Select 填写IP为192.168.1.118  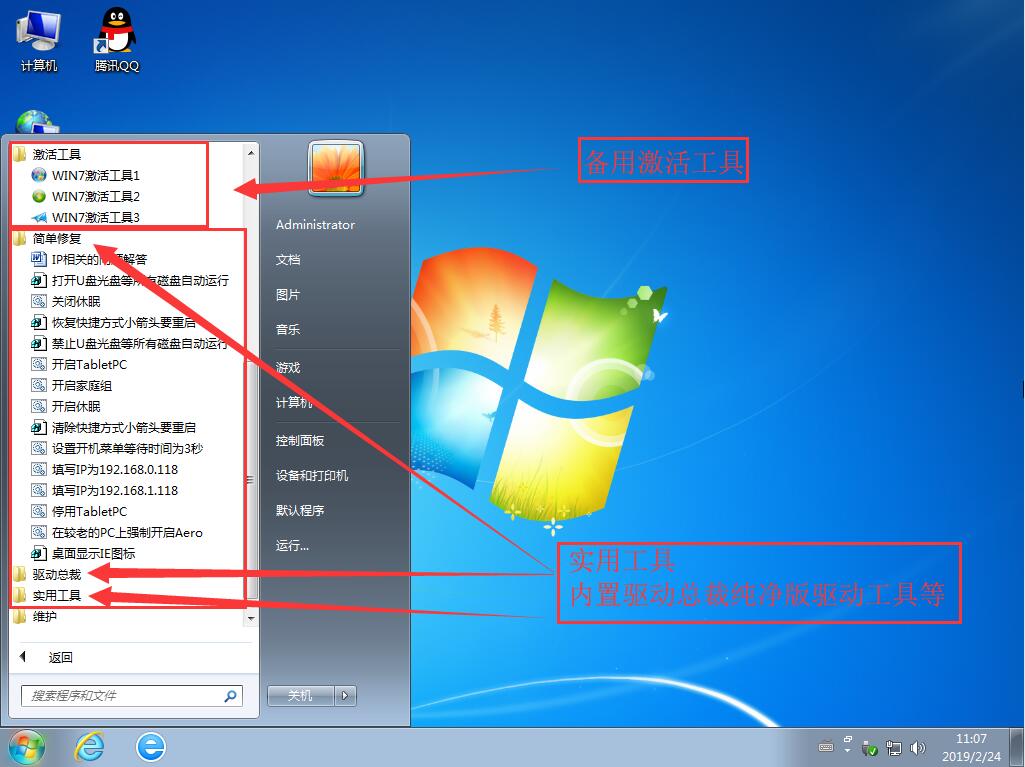[x=105, y=490]
